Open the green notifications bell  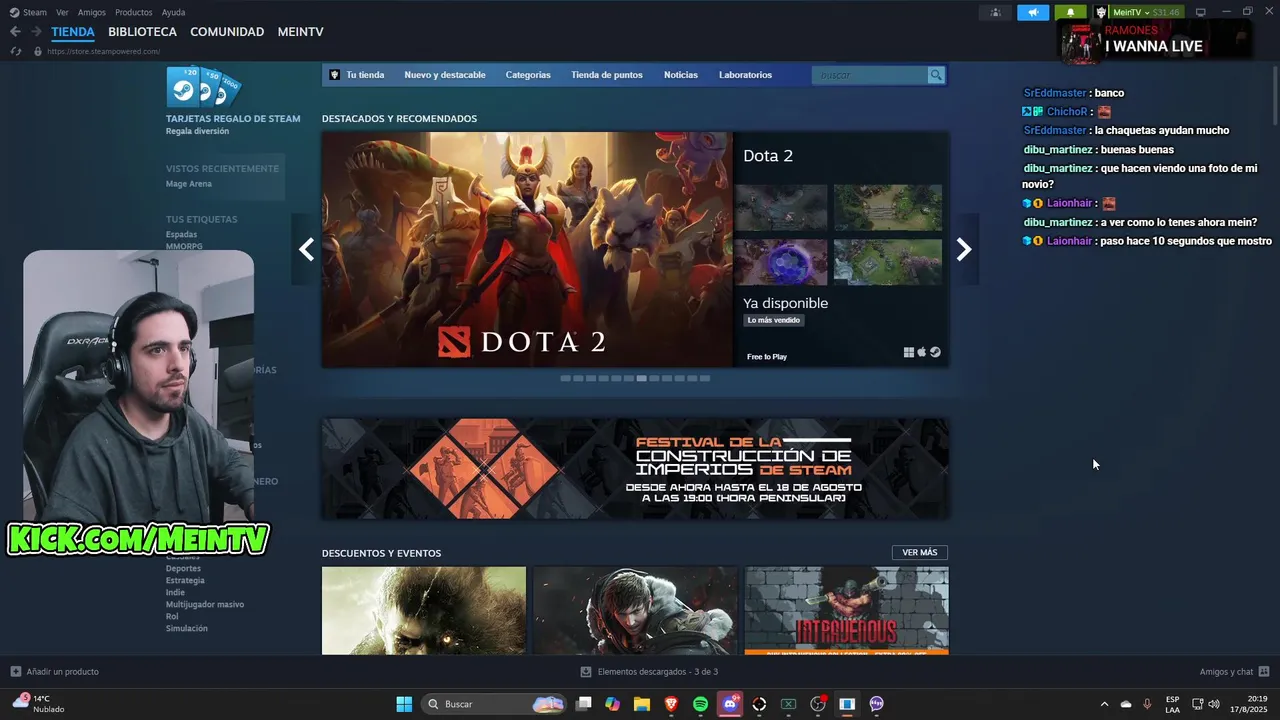click(1070, 12)
